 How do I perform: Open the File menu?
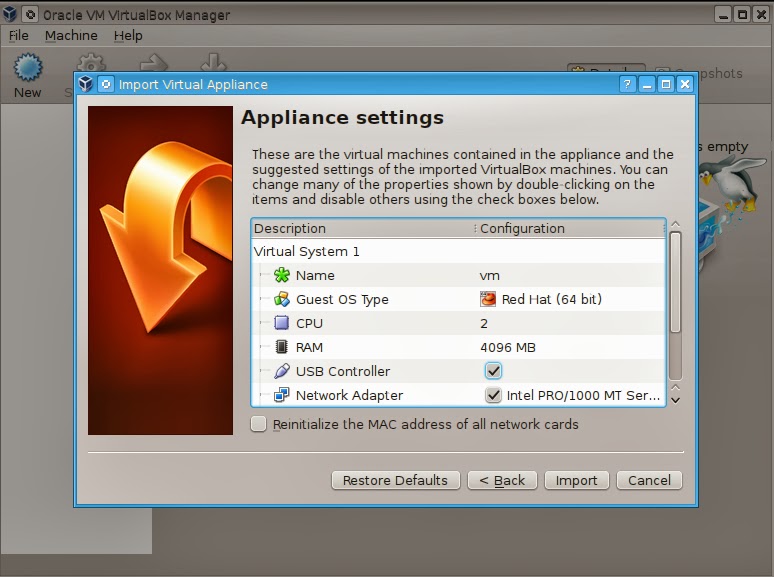pyautogui.click(x=19, y=36)
